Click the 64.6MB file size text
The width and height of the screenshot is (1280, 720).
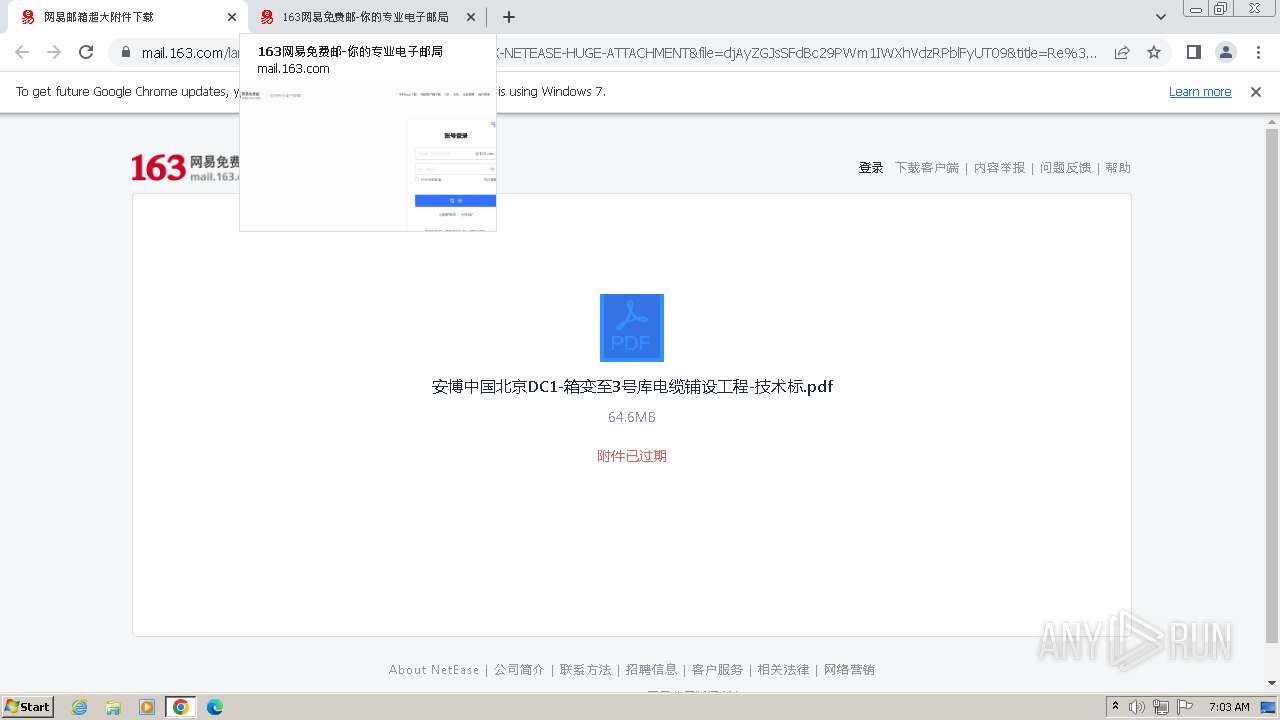(x=632, y=417)
